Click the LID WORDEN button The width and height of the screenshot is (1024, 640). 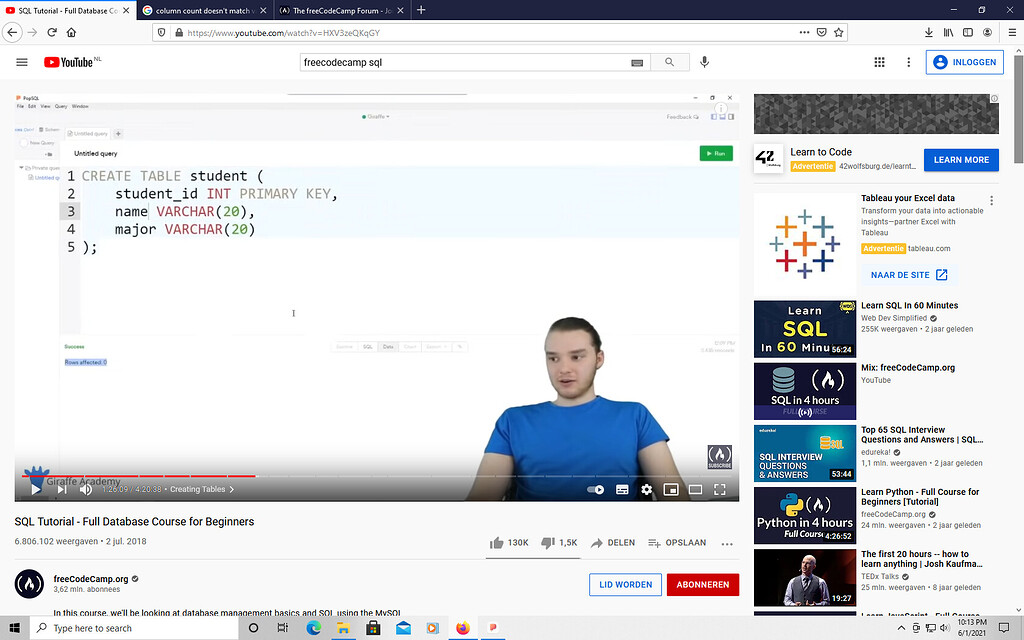click(626, 584)
